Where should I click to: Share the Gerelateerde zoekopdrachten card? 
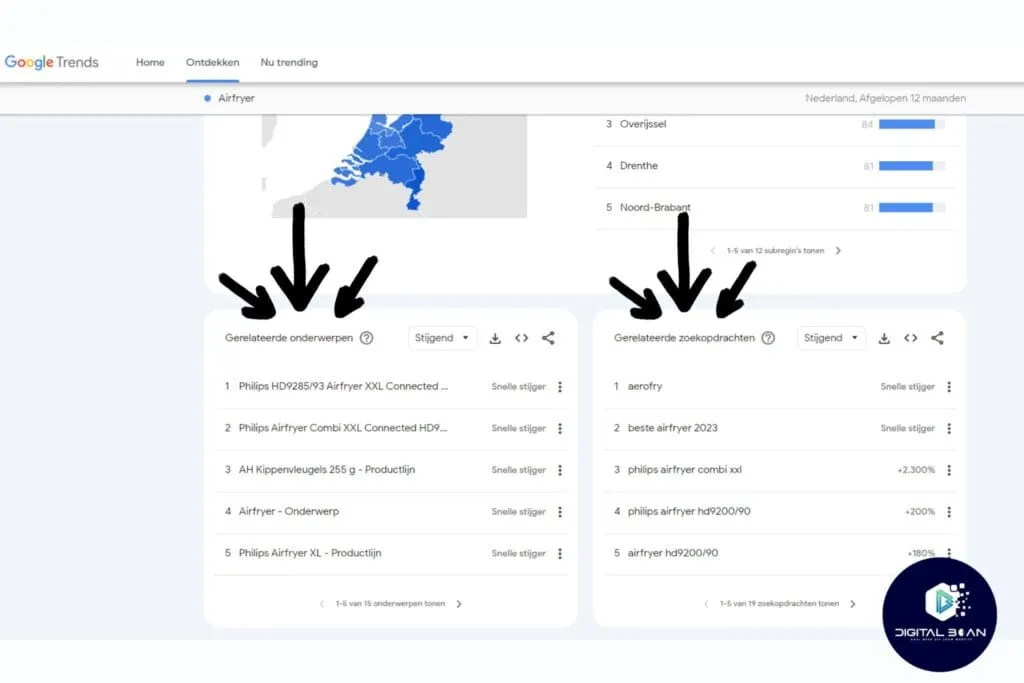pos(937,338)
